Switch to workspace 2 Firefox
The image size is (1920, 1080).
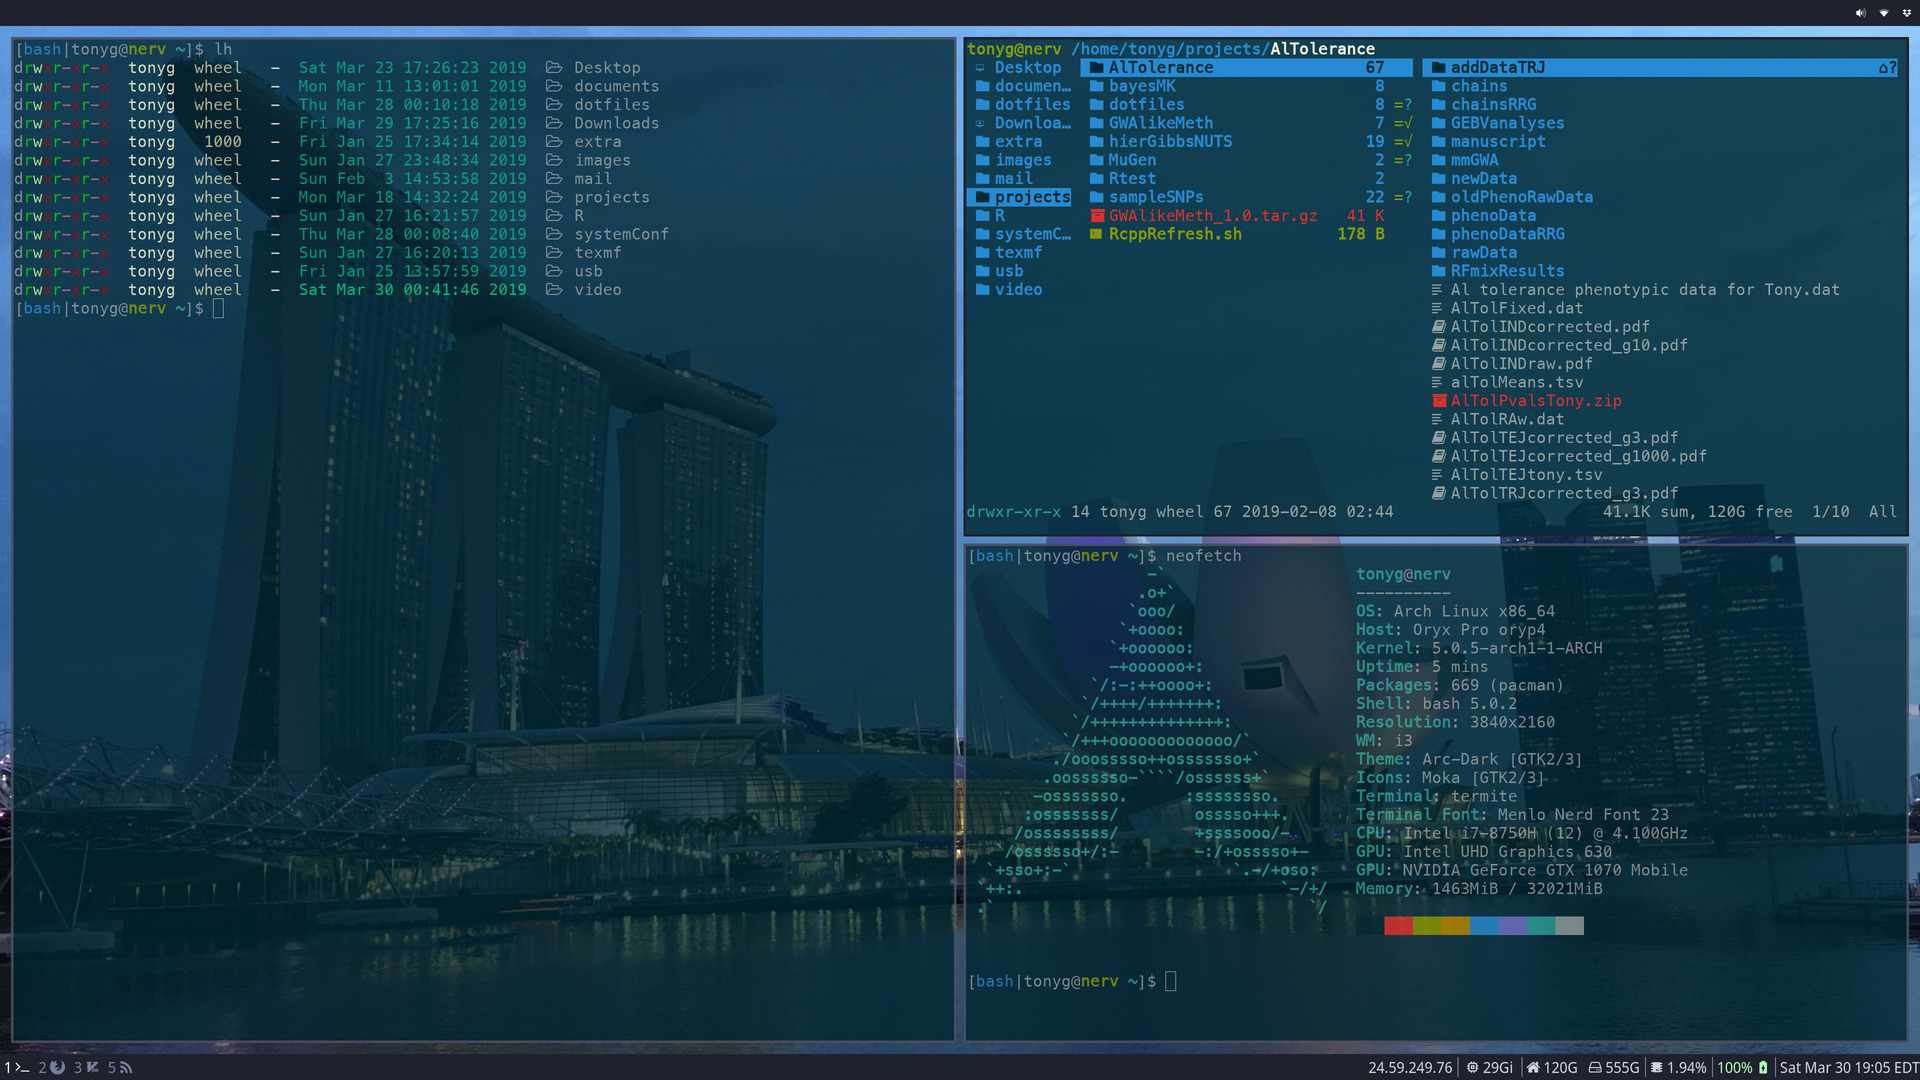coord(52,1067)
